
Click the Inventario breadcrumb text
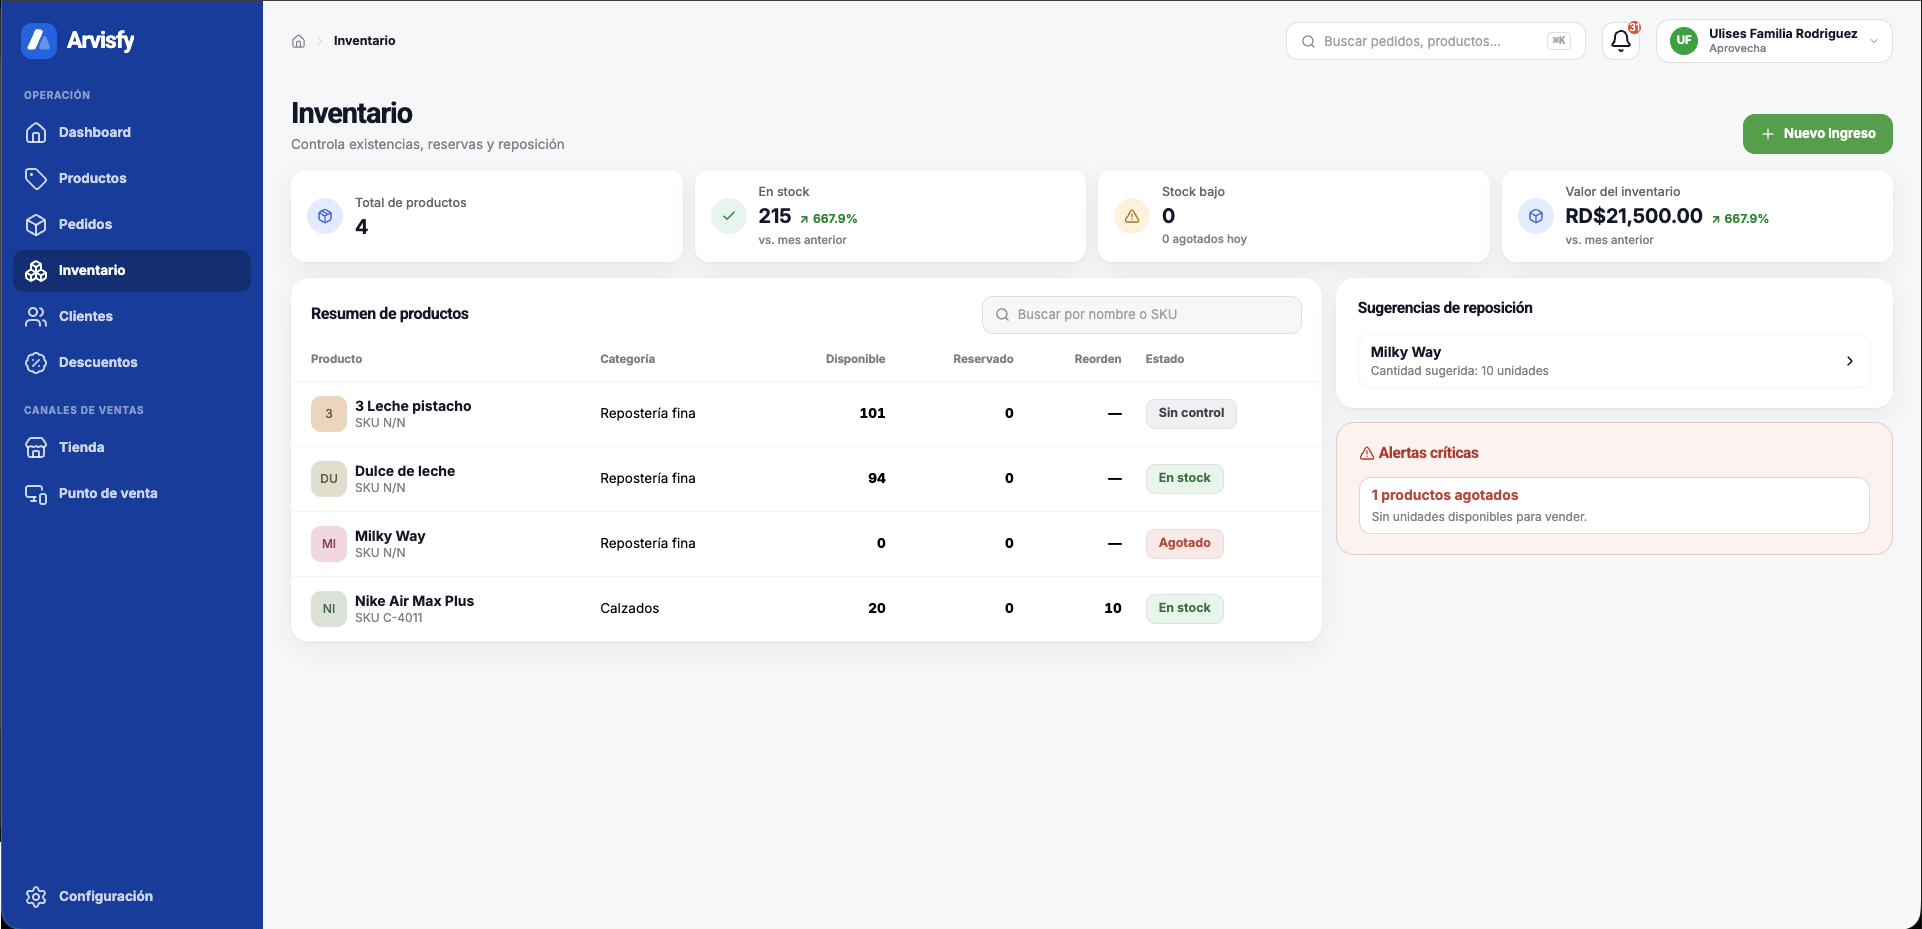364,41
